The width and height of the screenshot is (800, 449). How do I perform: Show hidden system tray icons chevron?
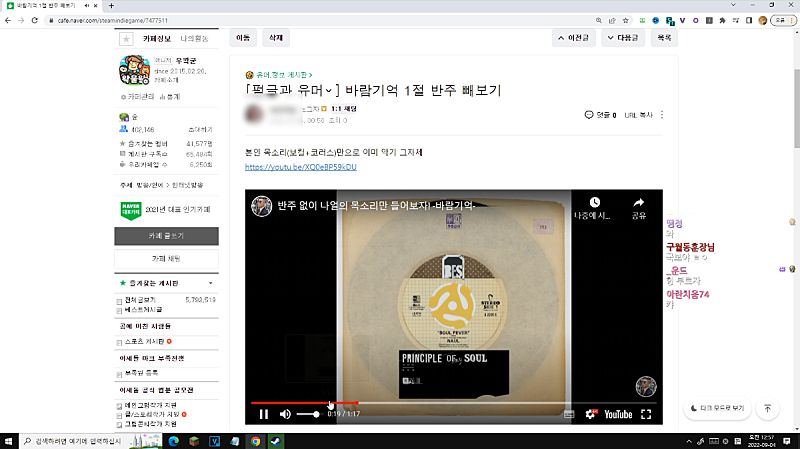689,441
